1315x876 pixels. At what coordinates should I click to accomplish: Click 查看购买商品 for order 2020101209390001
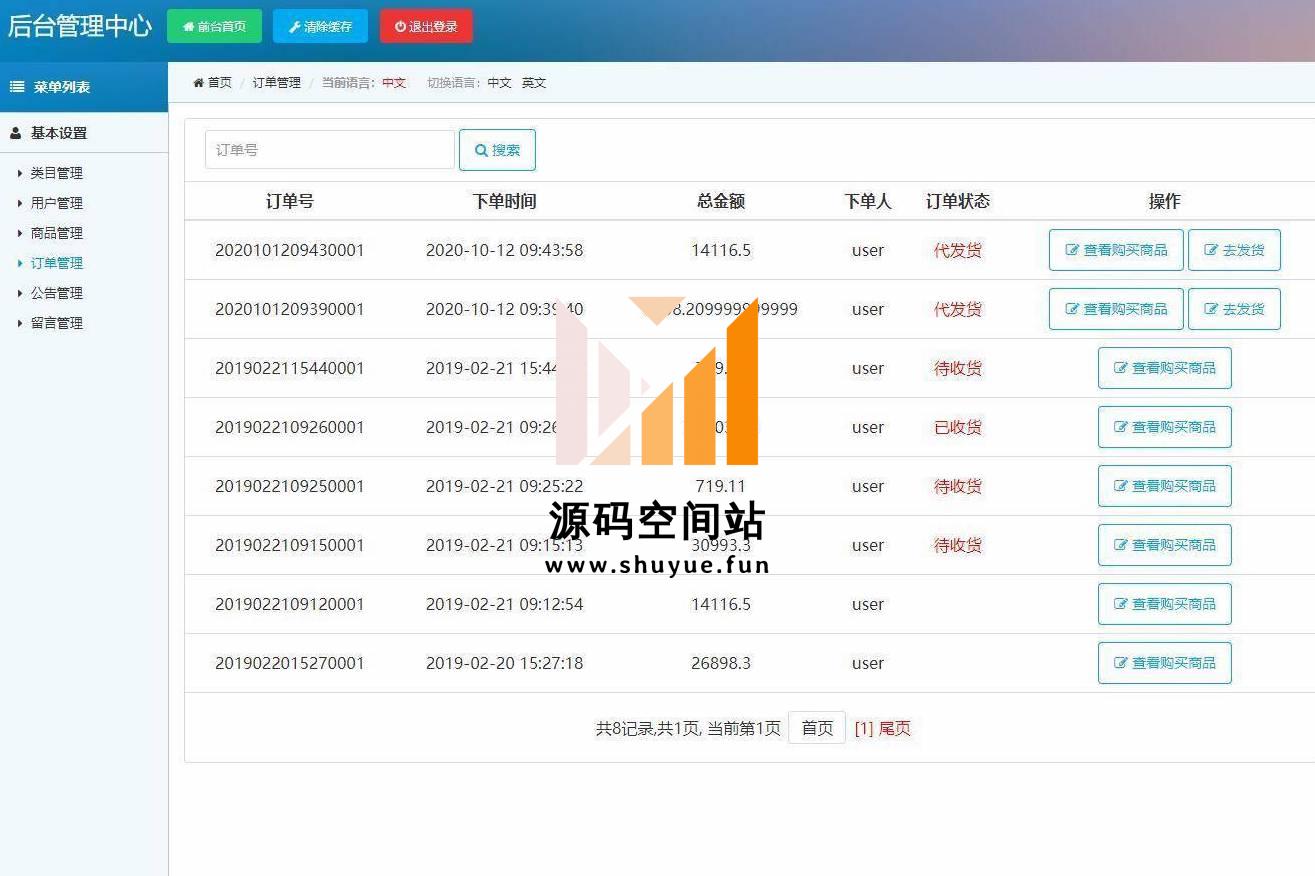click(x=1116, y=309)
